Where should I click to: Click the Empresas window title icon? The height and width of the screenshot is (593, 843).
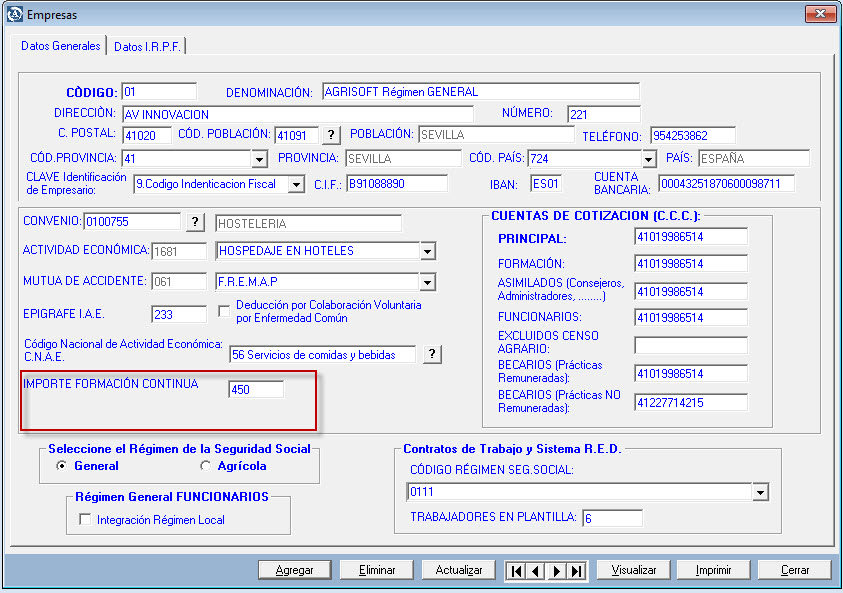tap(14, 15)
